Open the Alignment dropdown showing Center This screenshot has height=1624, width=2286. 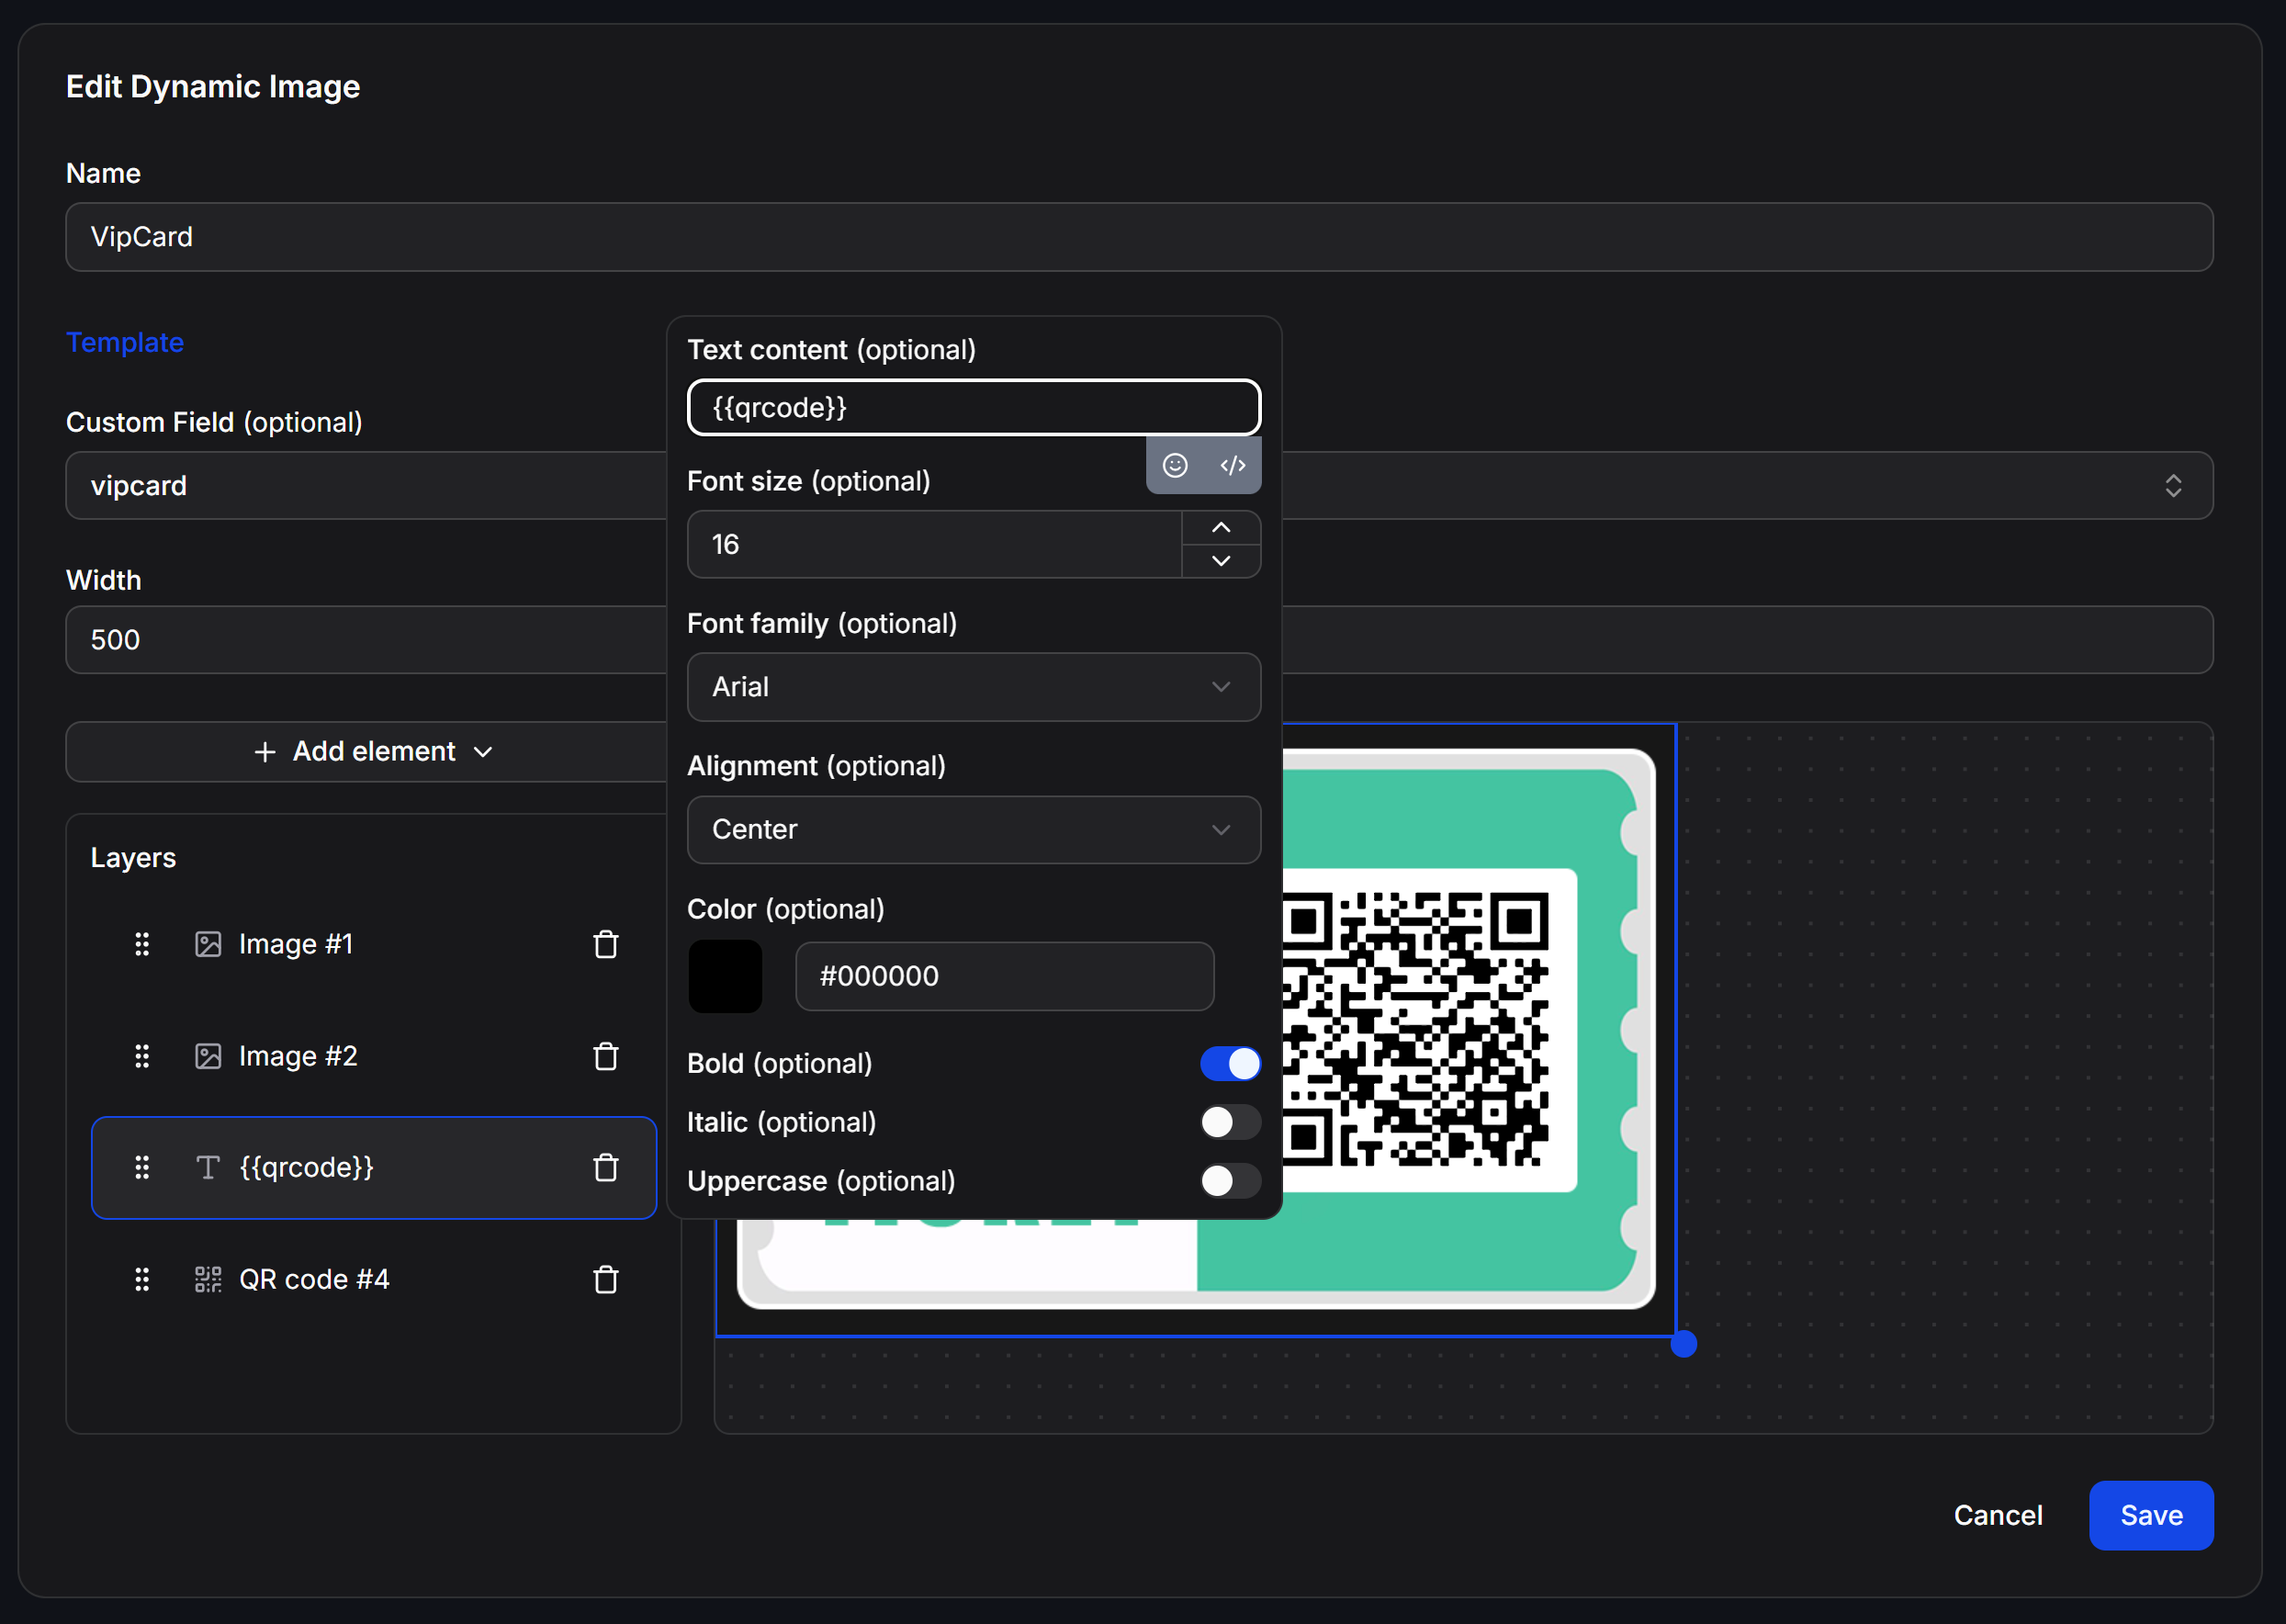tap(974, 829)
